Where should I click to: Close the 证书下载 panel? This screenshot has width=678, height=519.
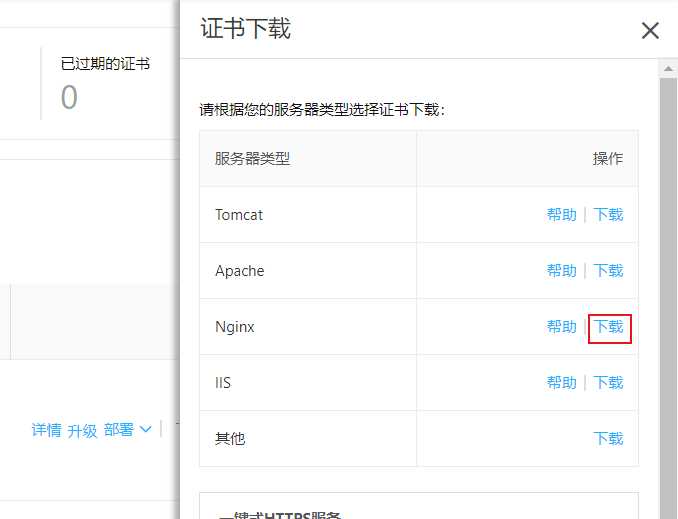click(x=650, y=31)
